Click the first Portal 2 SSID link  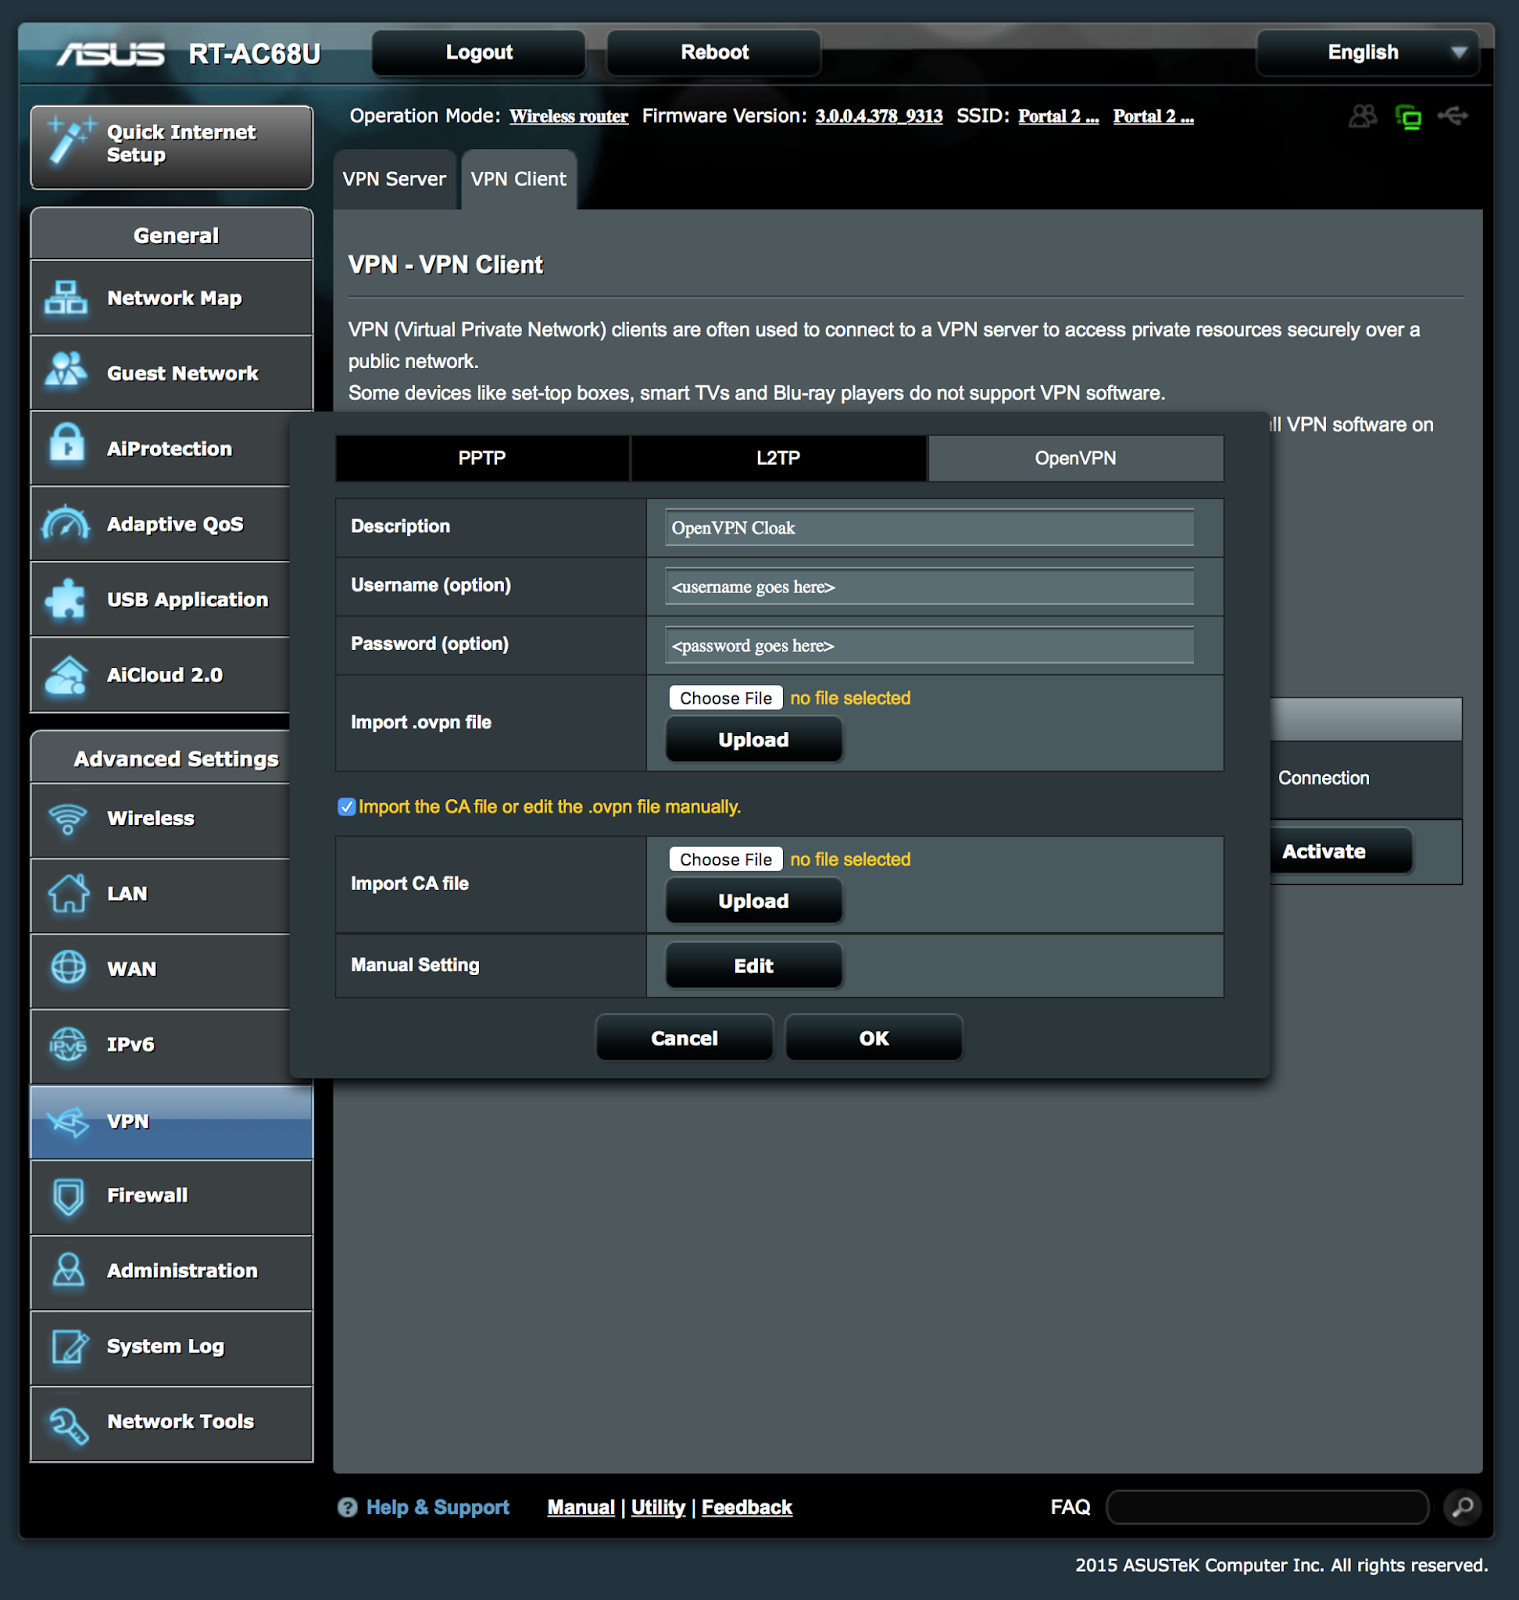(x=1058, y=116)
